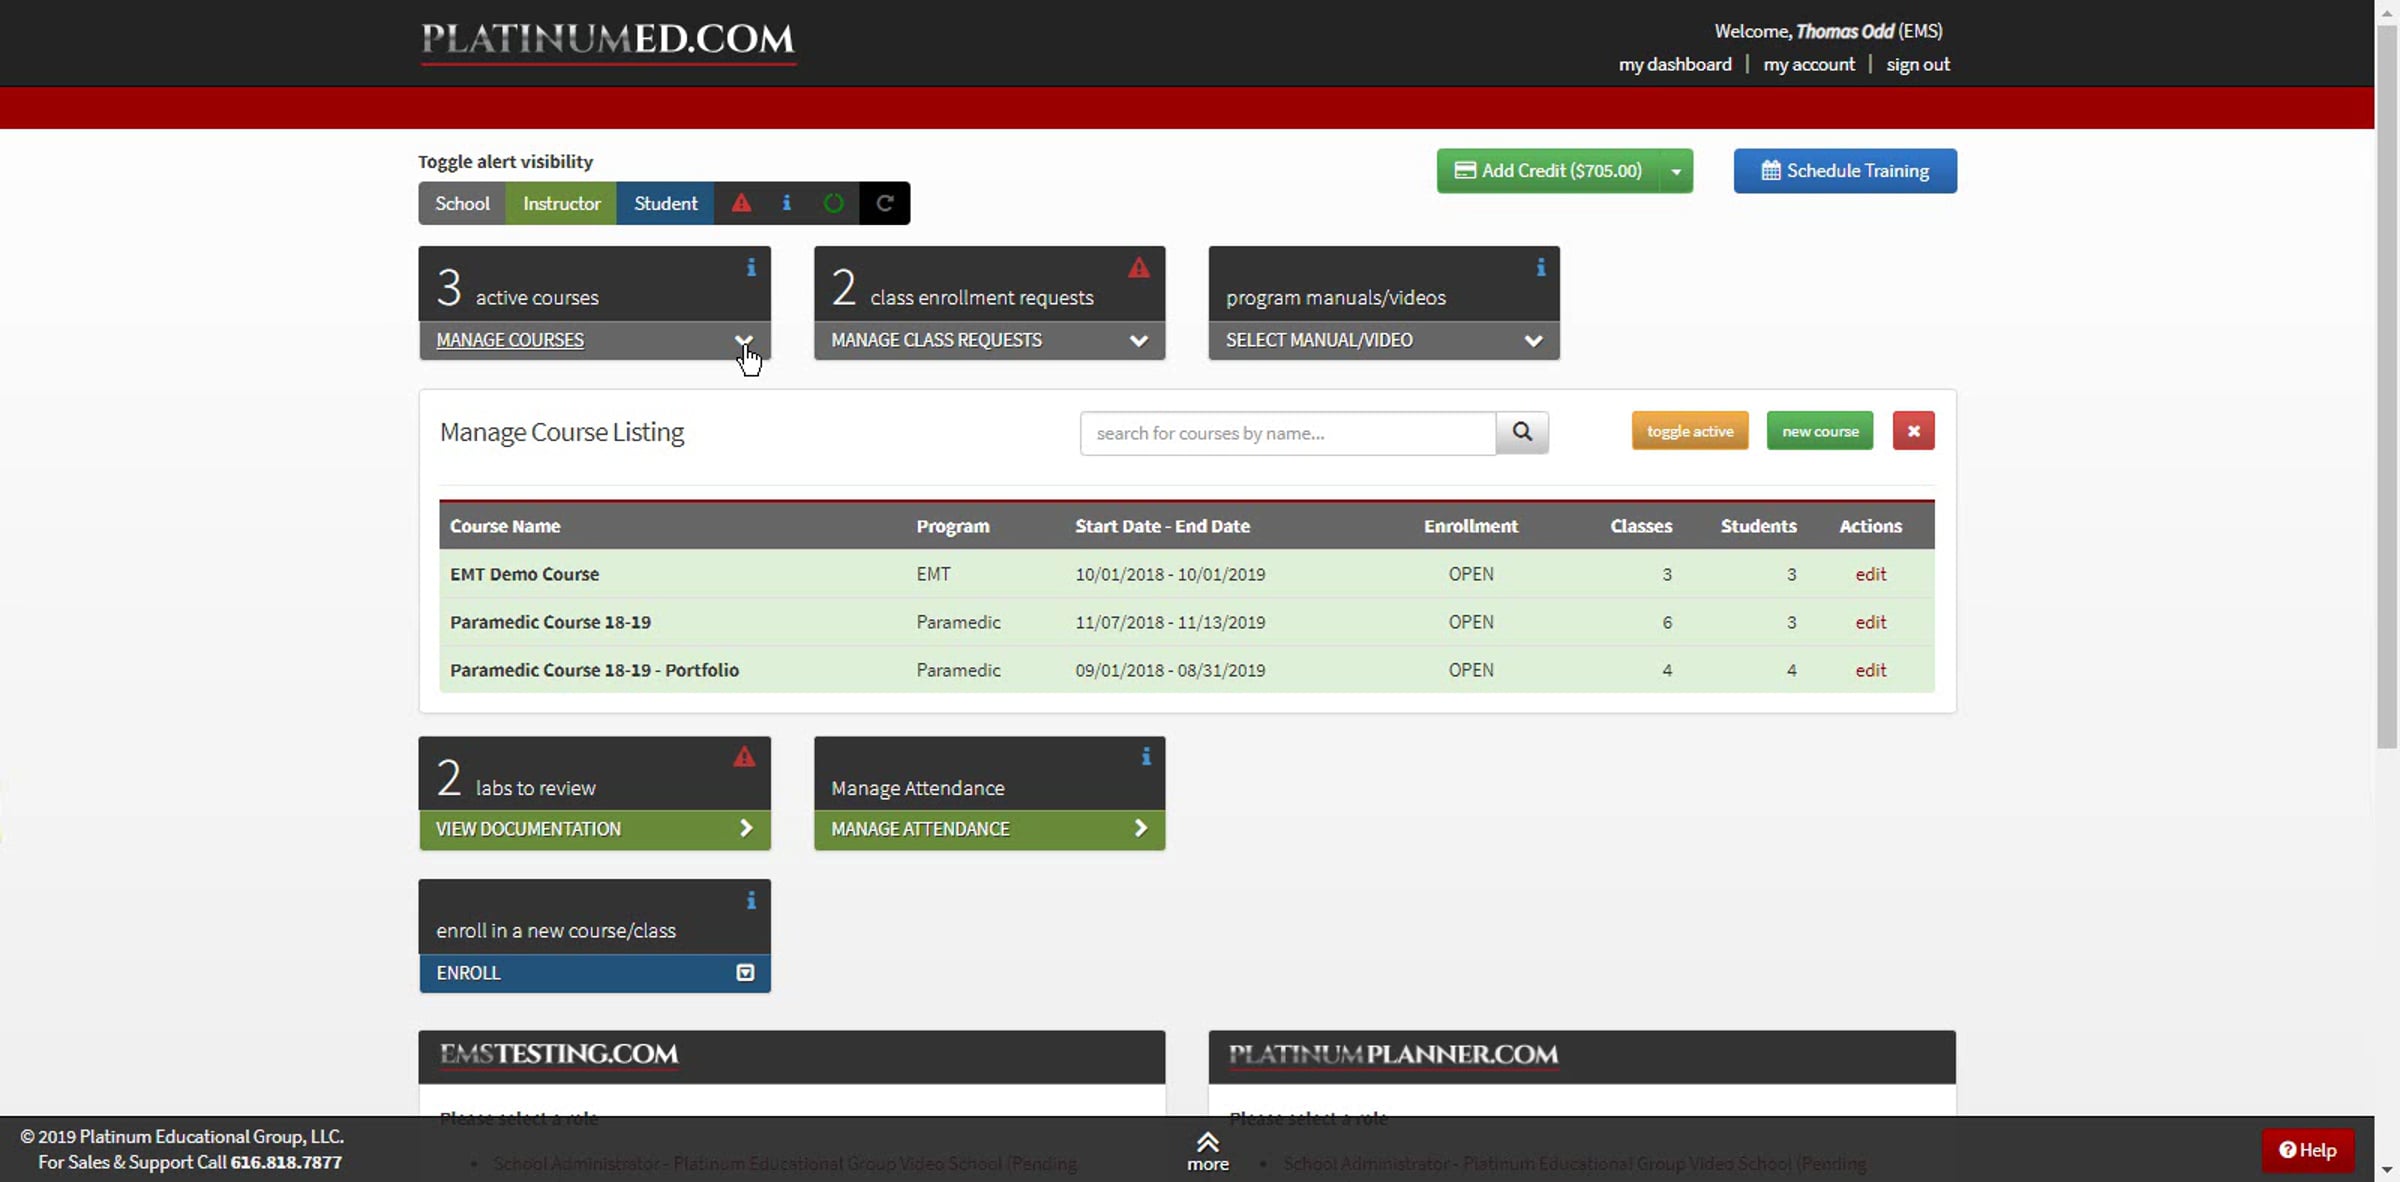Close the course listing with red X
The width and height of the screenshot is (2400, 1182).
[x=1913, y=431]
